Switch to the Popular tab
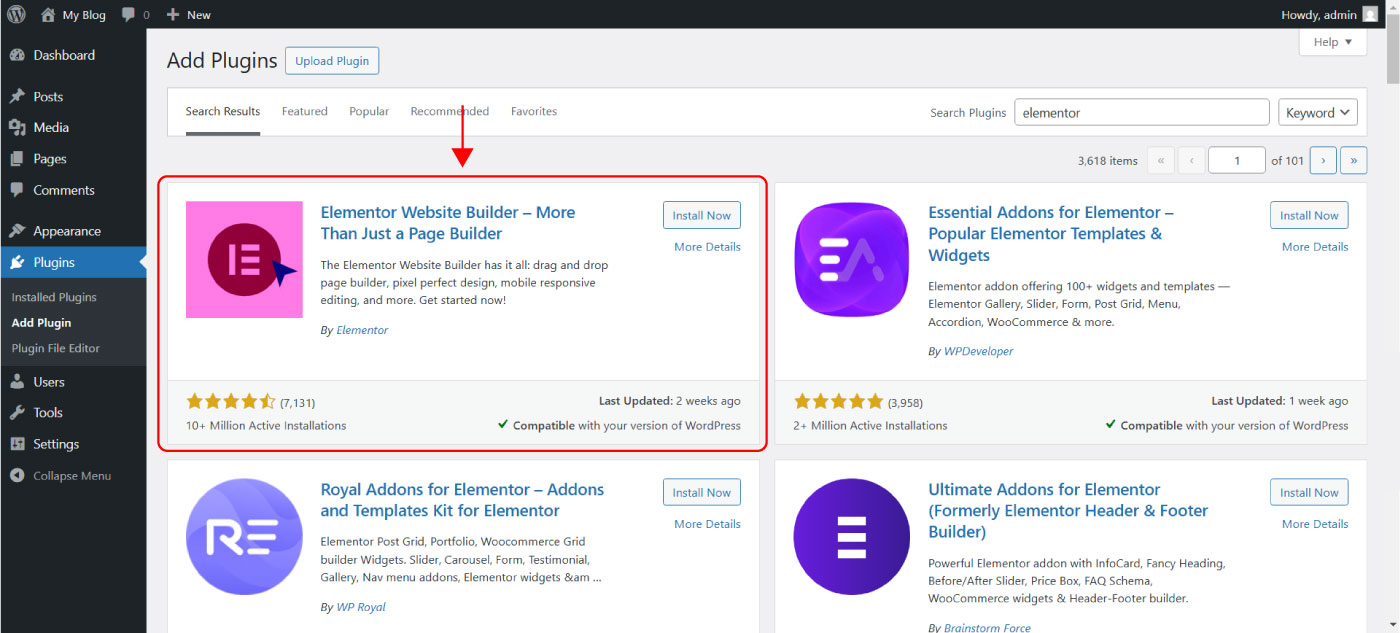 point(369,111)
